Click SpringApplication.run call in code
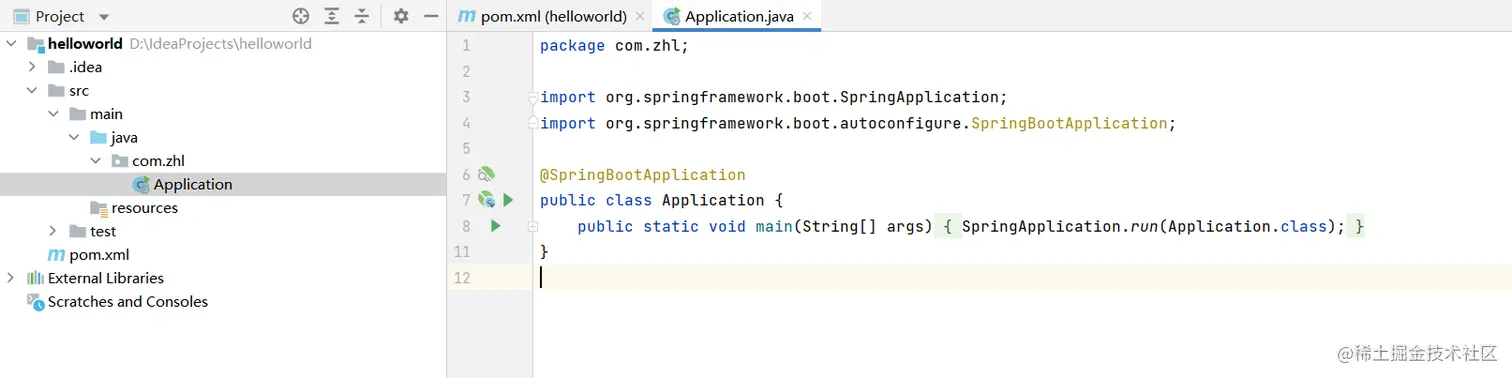1512x378 pixels. pyautogui.click(x=1153, y=226)
